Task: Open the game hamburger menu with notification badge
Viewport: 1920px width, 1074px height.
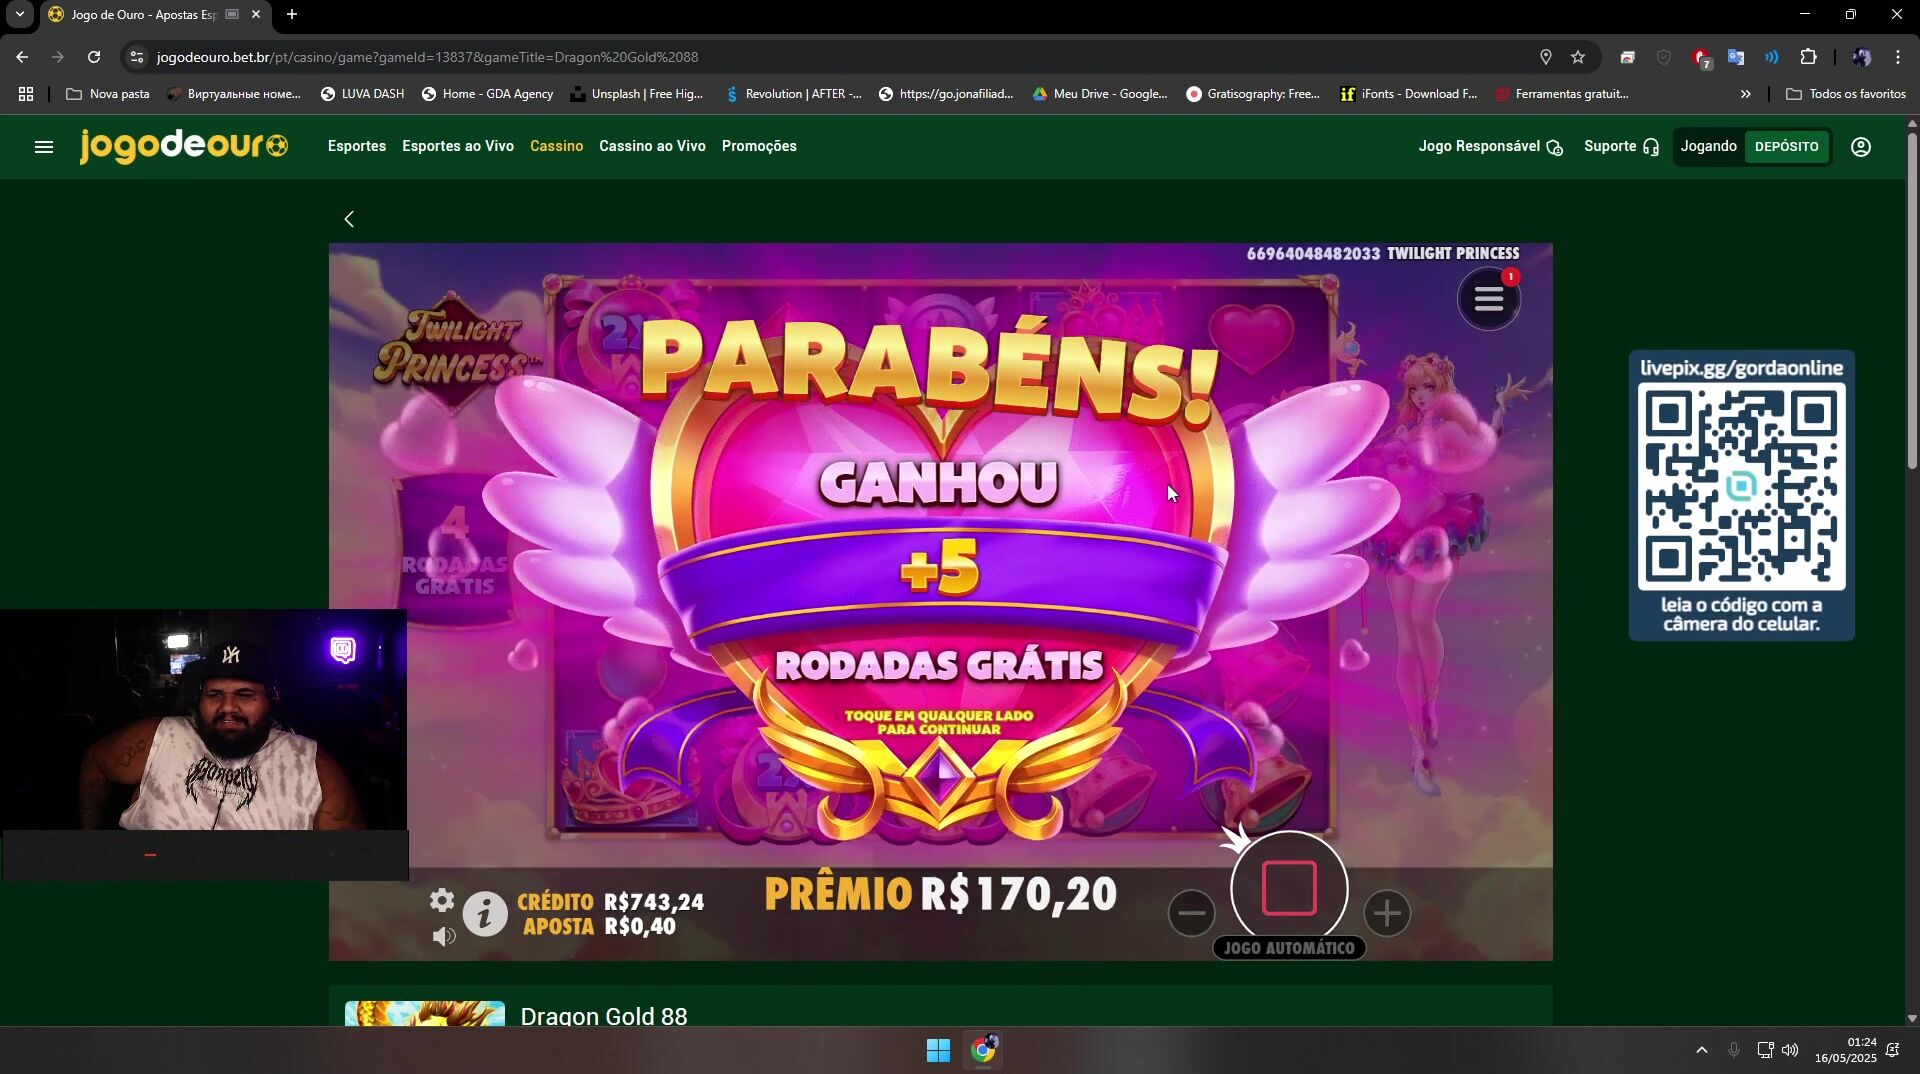Action: 1489,298
